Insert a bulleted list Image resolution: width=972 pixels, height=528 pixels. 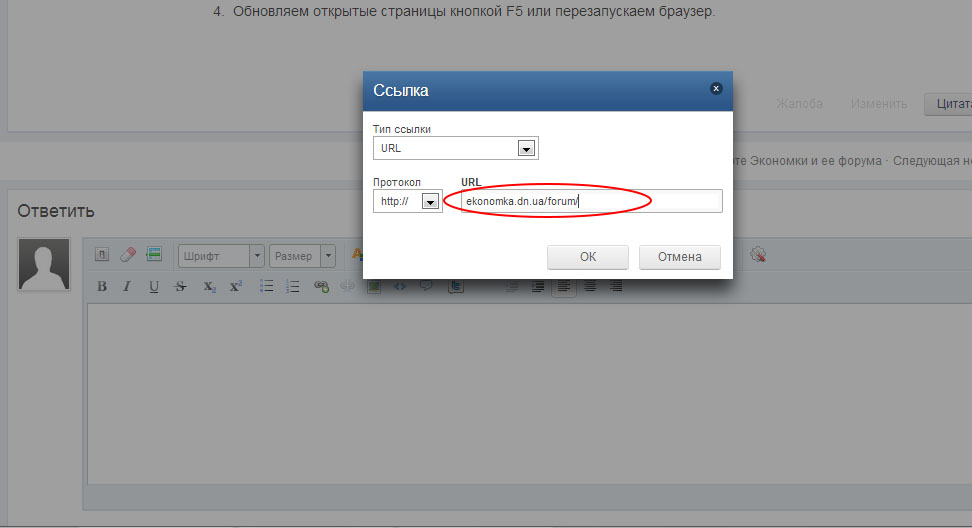267,286
